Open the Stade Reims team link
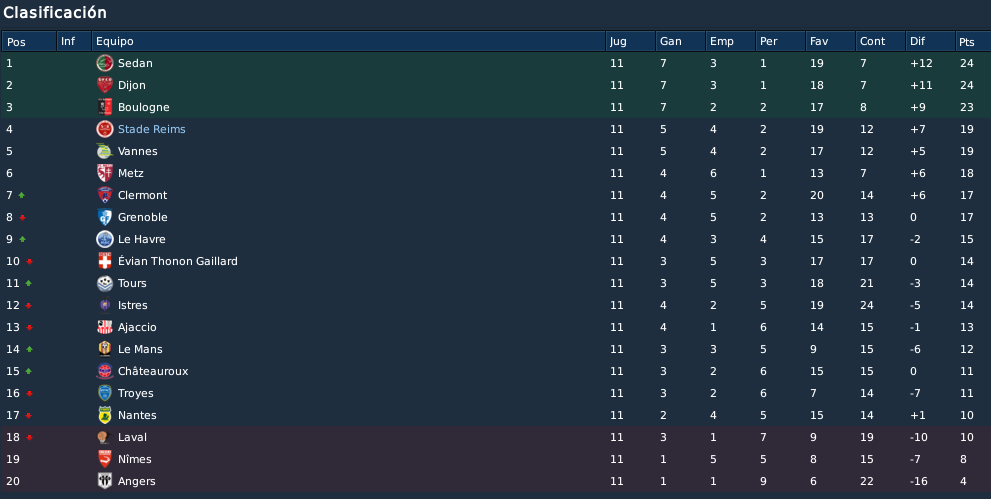Viewport: 991px width, 499px height. [152, 129]
